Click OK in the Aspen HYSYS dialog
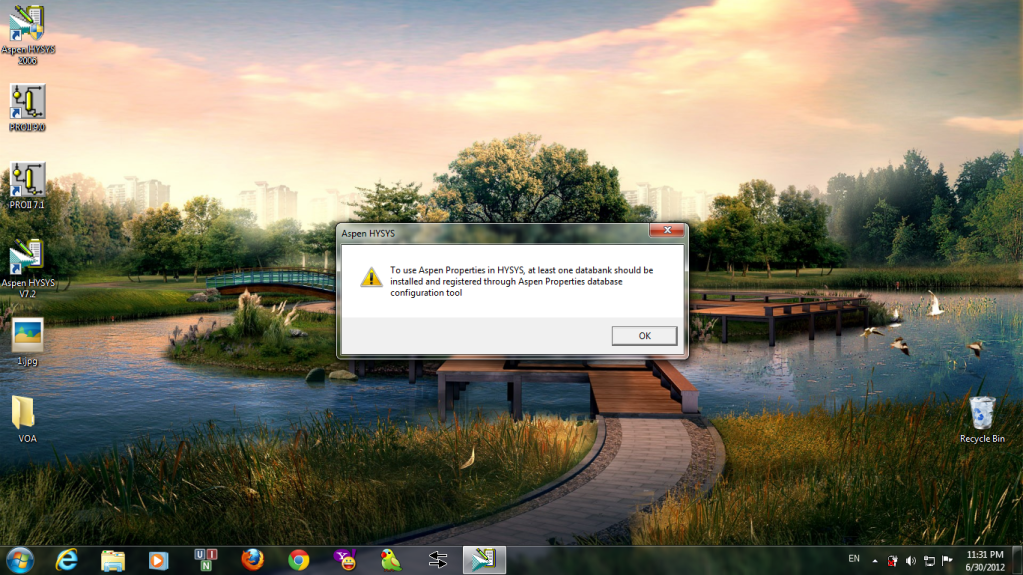 click(x=644, y=336)
